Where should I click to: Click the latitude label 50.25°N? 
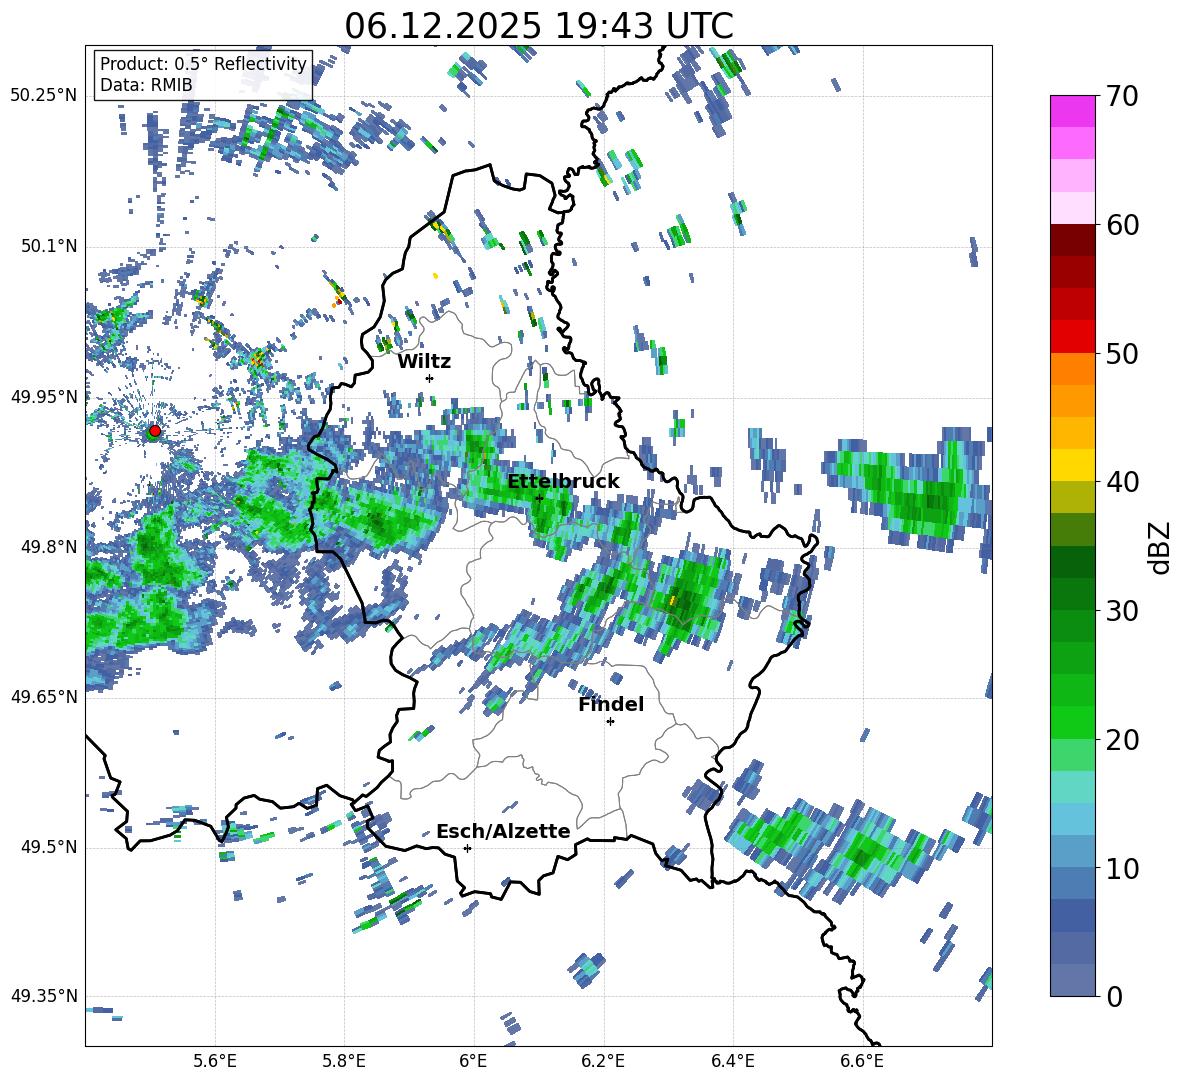(x=44, y=96)
